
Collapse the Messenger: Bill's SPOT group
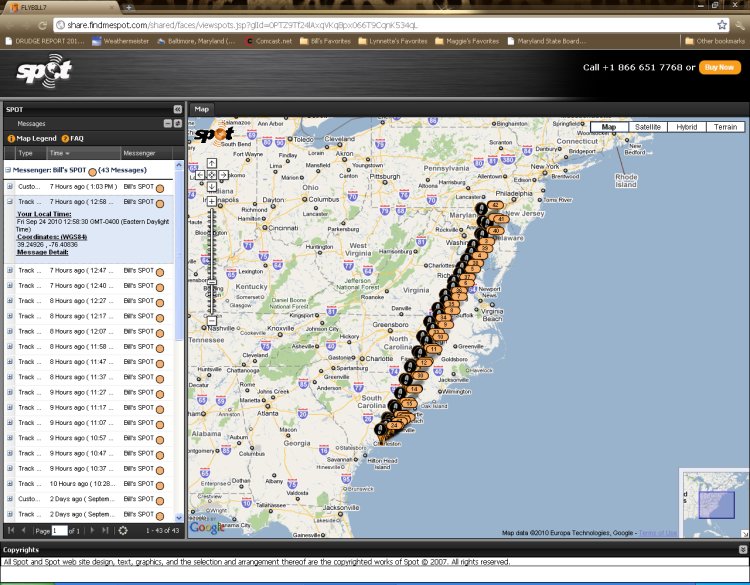[x=8, y=170]
